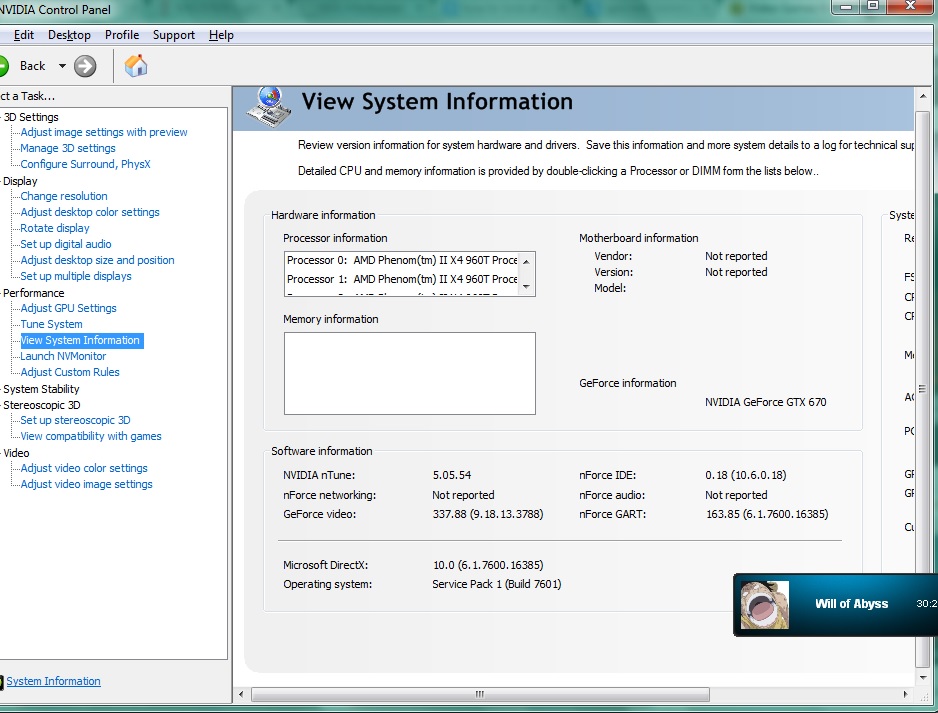Open the Profile menu

(x=122, y=35)
